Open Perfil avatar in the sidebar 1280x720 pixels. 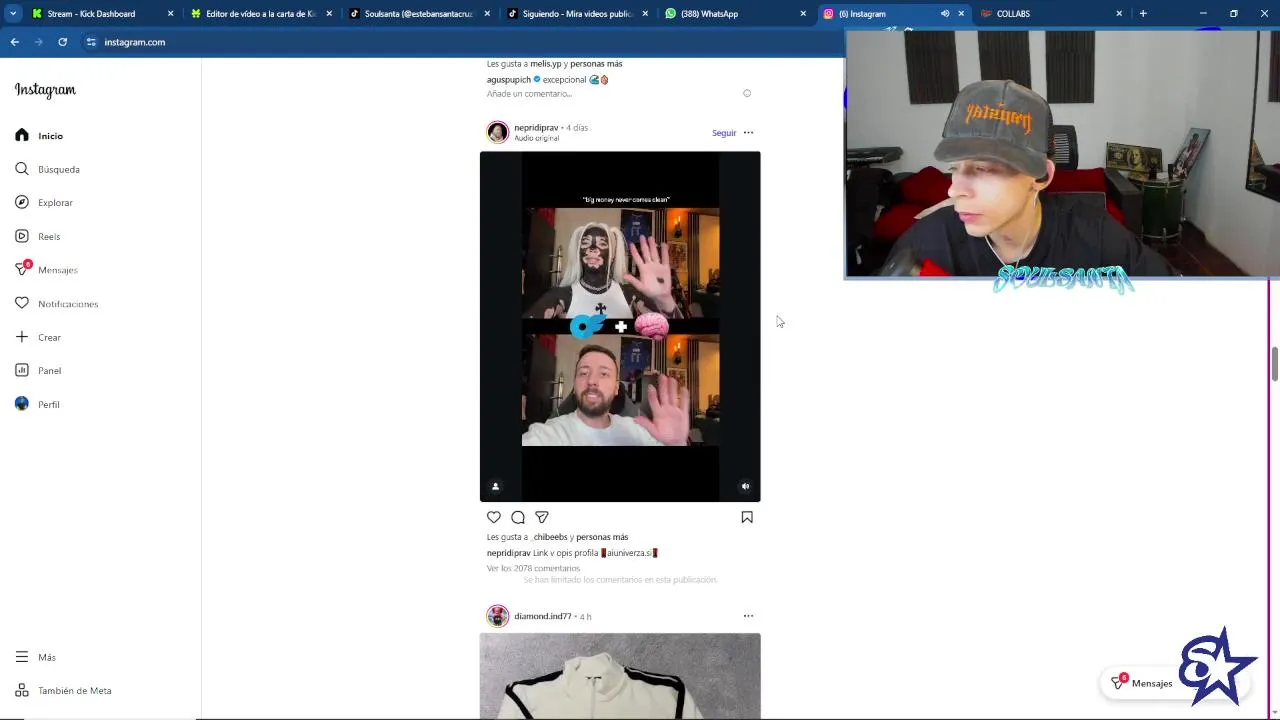pos(38,404)
